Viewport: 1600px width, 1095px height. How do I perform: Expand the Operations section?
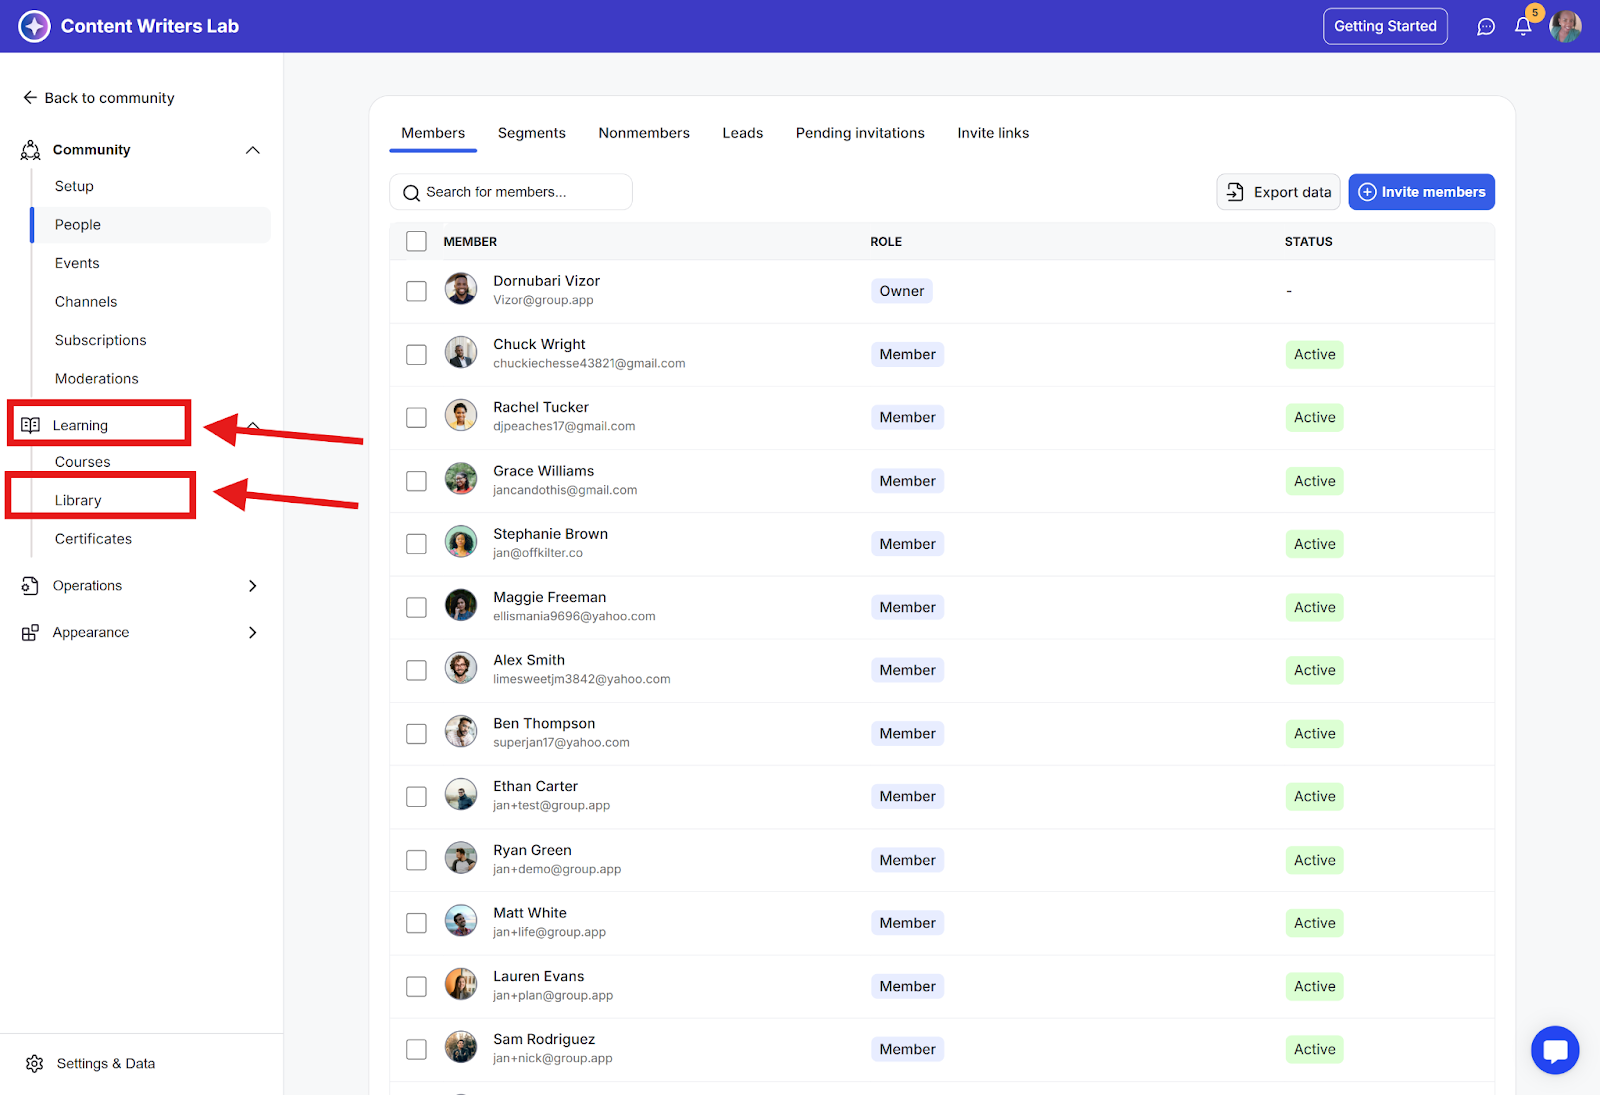[252, 586]
